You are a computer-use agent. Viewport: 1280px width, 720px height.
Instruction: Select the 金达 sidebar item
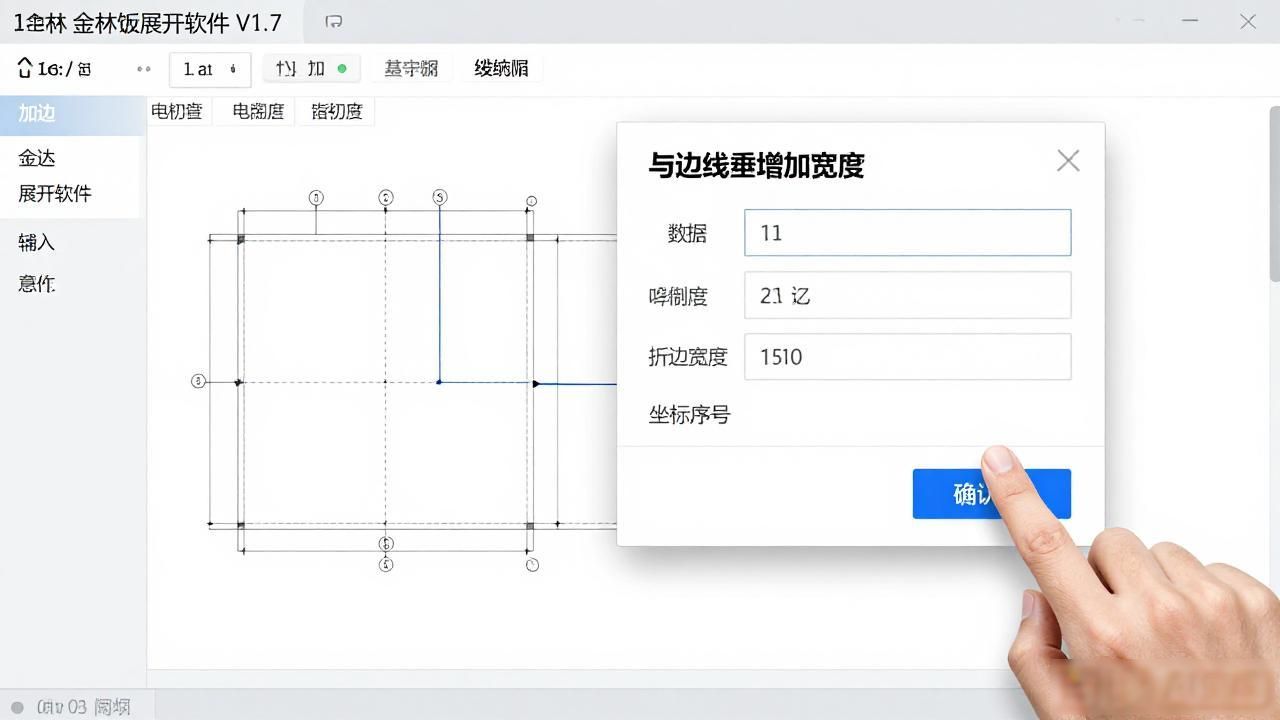coord(37,158)
